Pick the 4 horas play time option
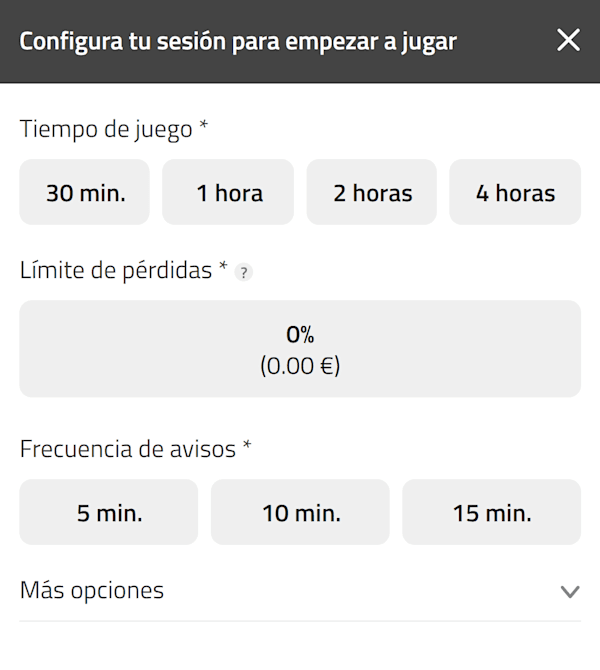The width and height of the screenshot is (600, 670). 515,193
